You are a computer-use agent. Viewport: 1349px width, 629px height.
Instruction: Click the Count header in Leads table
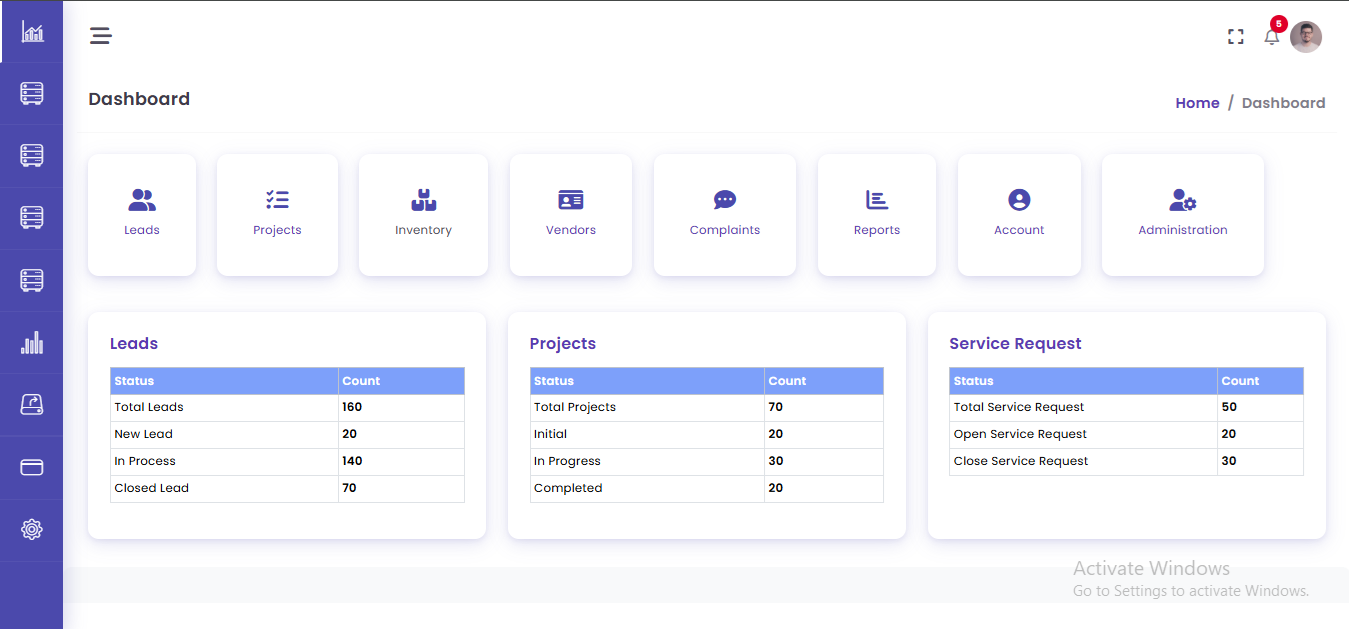[x=361, y=381]
